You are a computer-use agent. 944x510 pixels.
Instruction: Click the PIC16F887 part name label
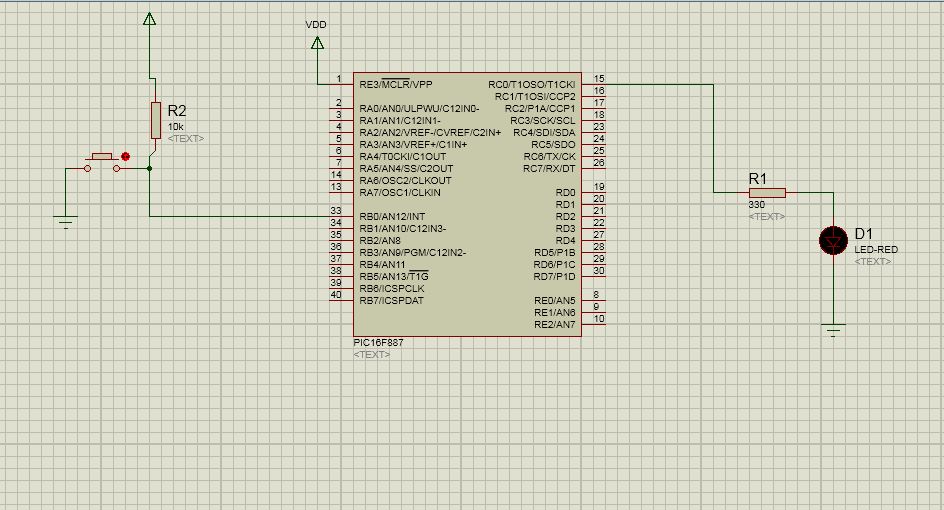376,343
